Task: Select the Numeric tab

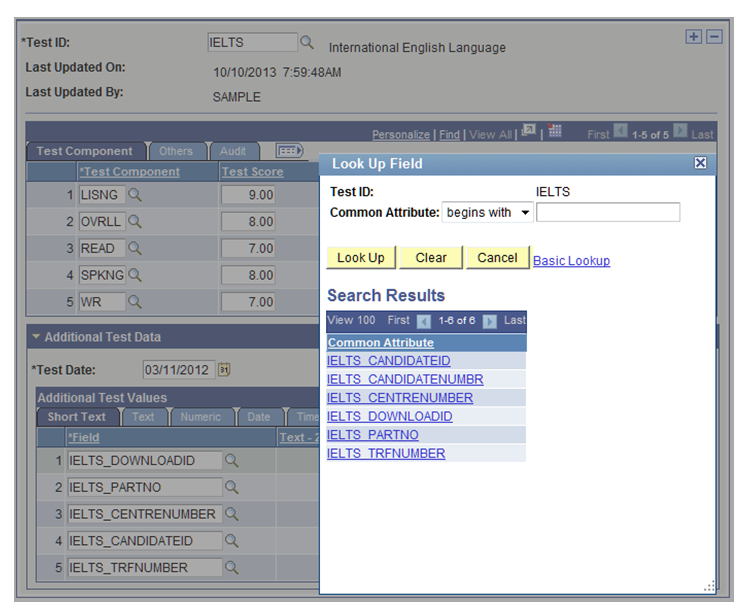Action: 201,417
